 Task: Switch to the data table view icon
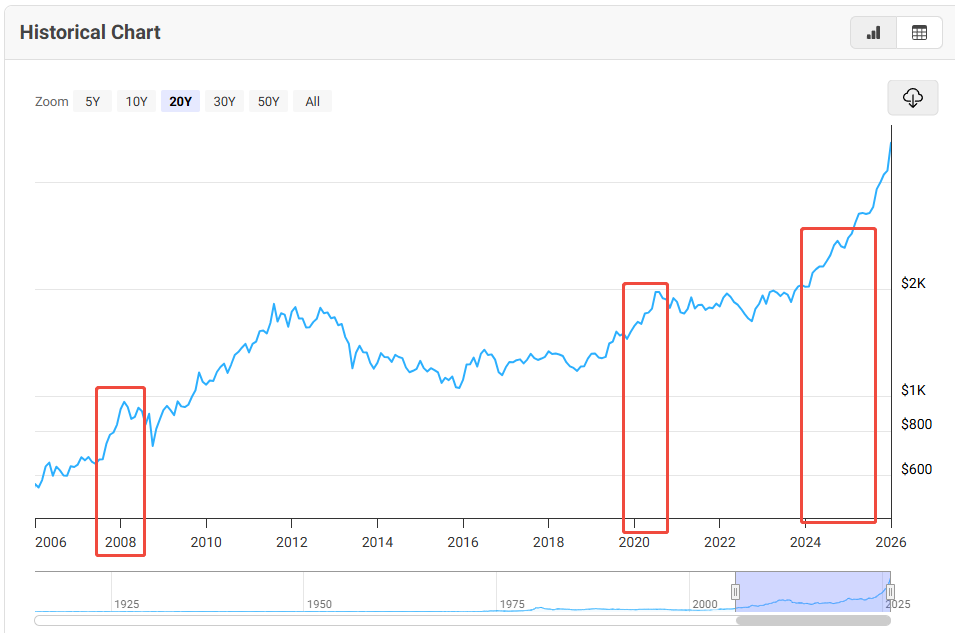(919, 33)
